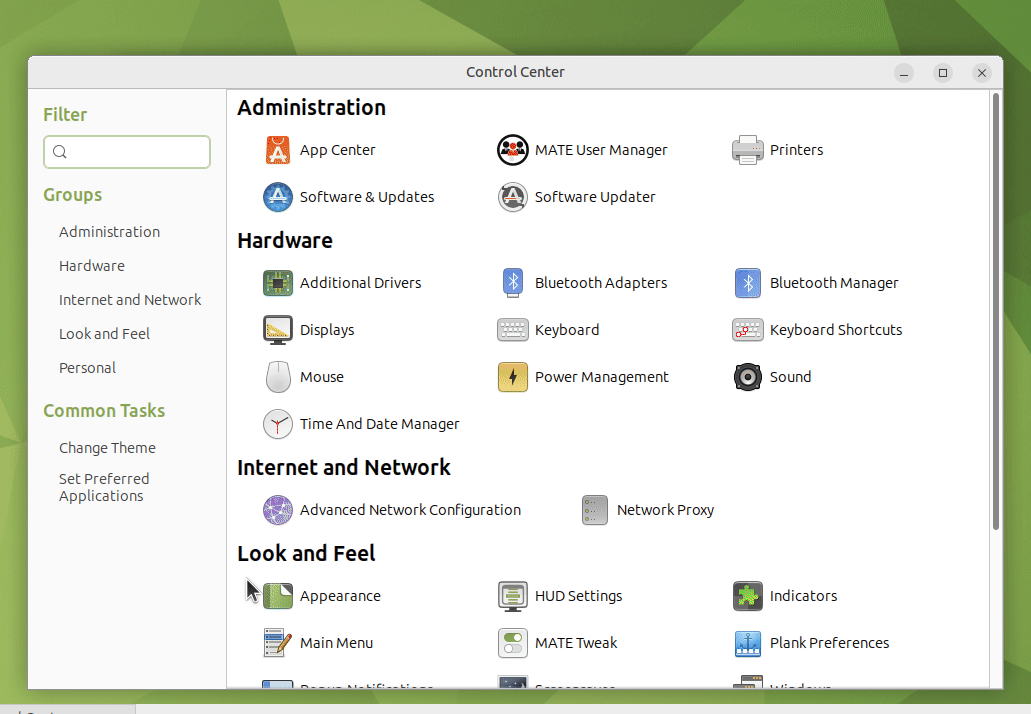Viewport: 1031px width, 714px height.
Task: Open the Appearance icon
Action: [277, 596]
